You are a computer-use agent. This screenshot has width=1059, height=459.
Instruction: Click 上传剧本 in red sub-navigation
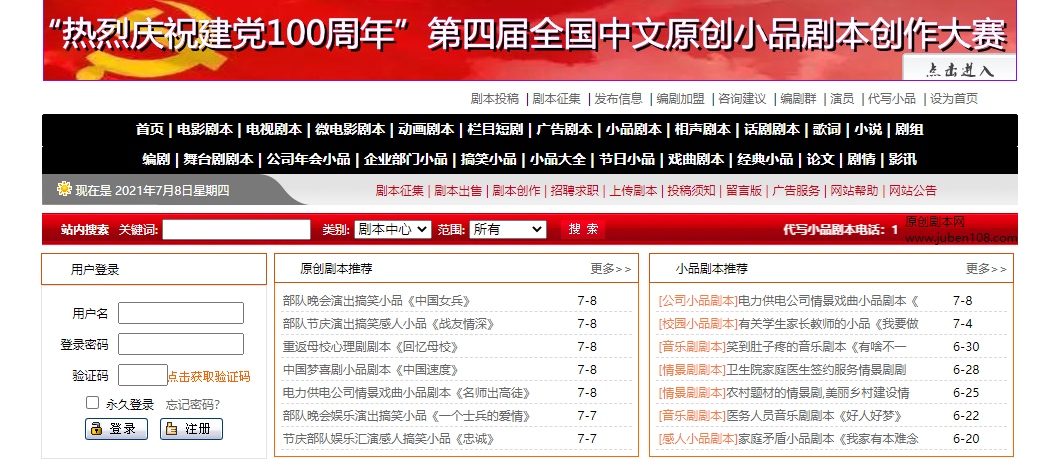click(633, 190)
